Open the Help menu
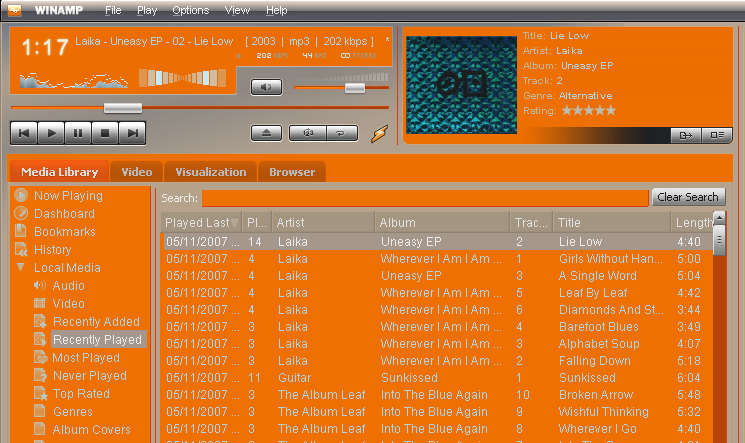The width and height of the screenshot is (745, 443). click(276, 10)
